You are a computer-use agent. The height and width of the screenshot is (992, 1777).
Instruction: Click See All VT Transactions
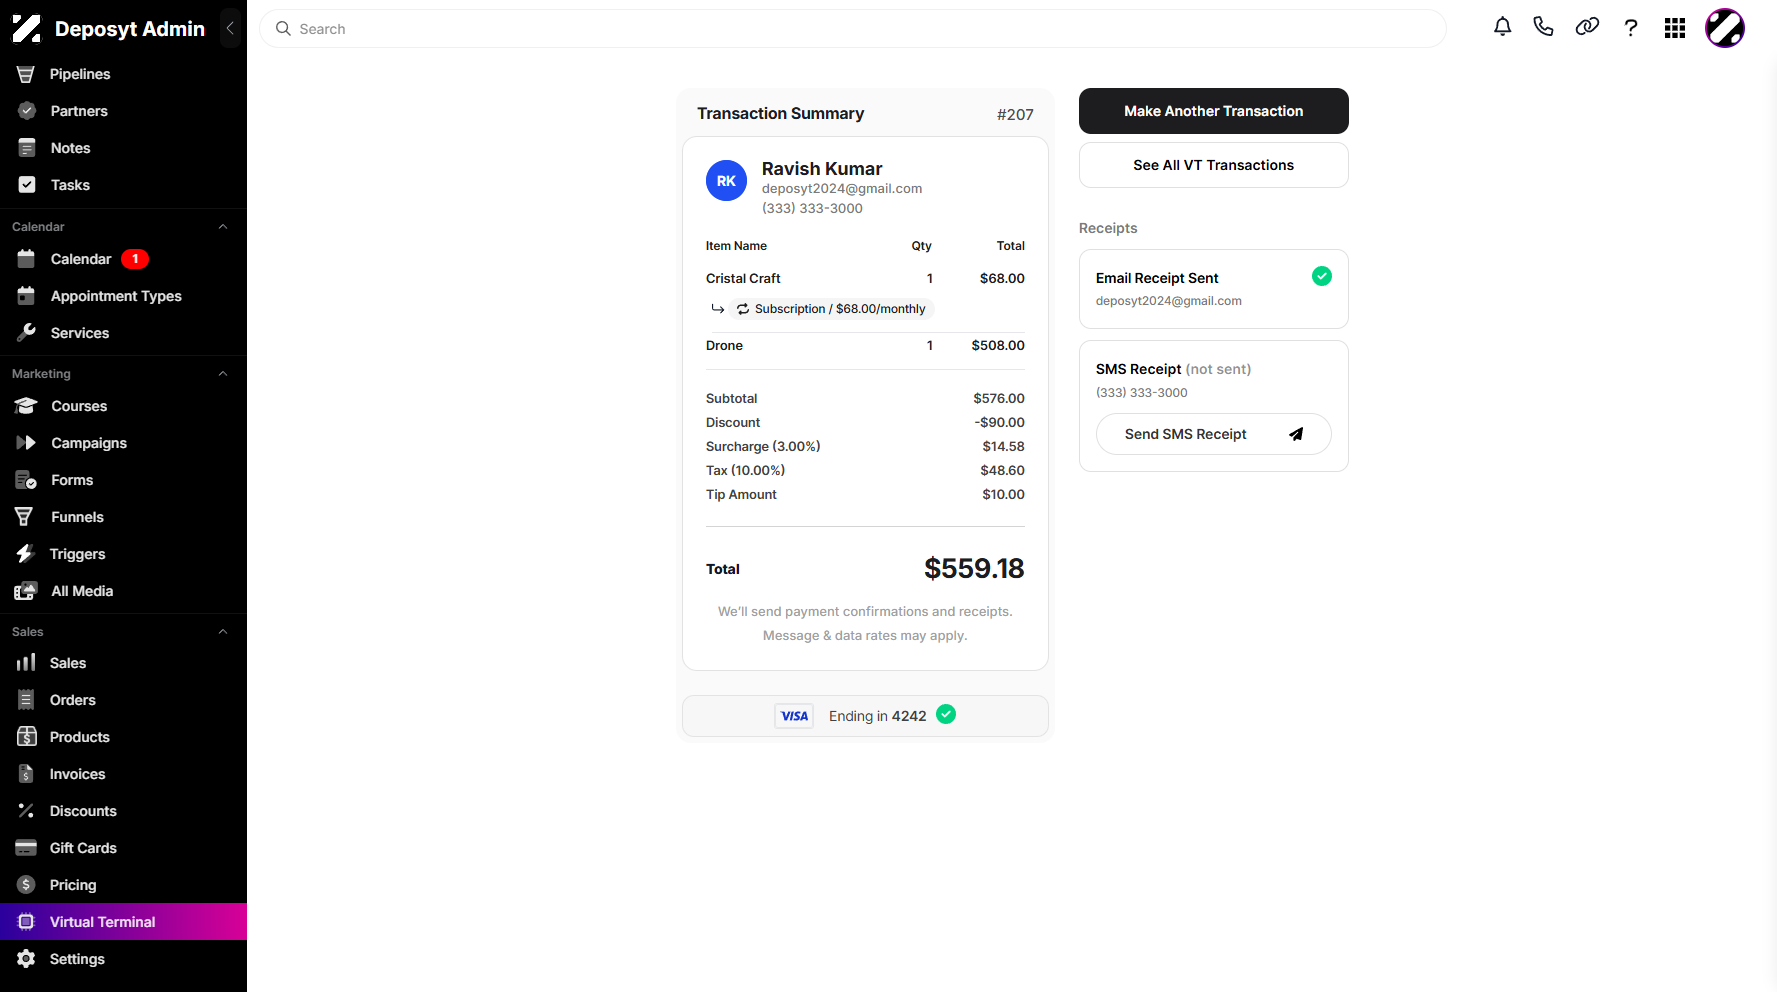[x=1213, y=165]
